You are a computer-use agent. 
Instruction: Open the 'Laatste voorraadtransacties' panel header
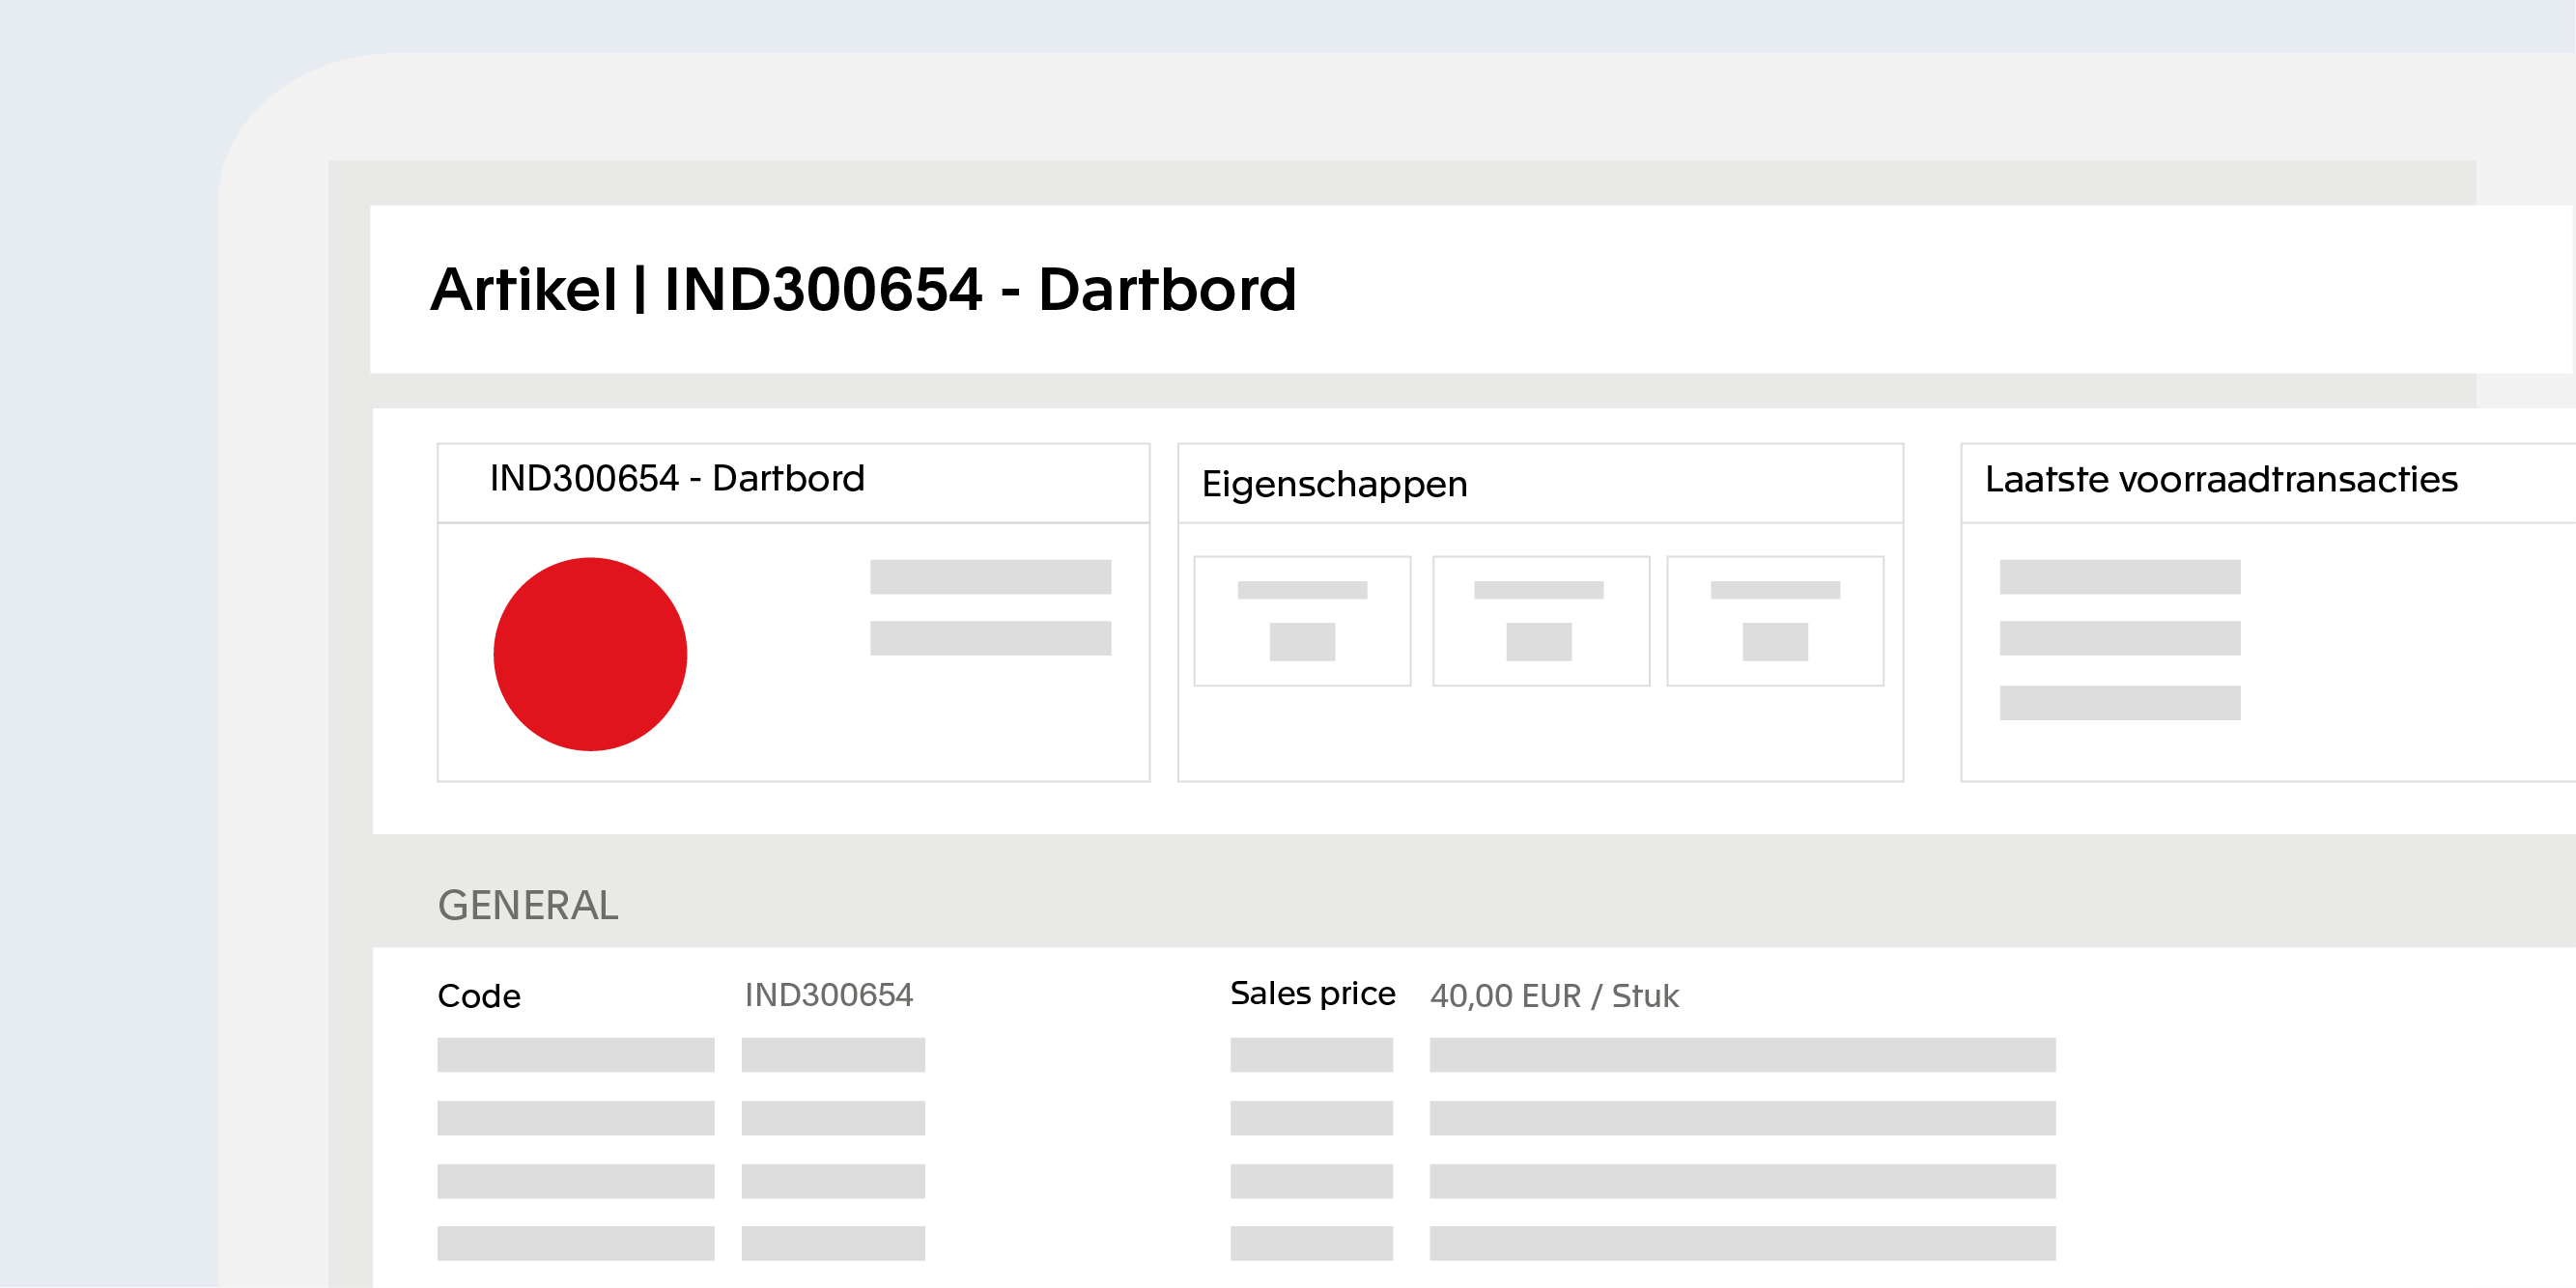pos(2220,480)
